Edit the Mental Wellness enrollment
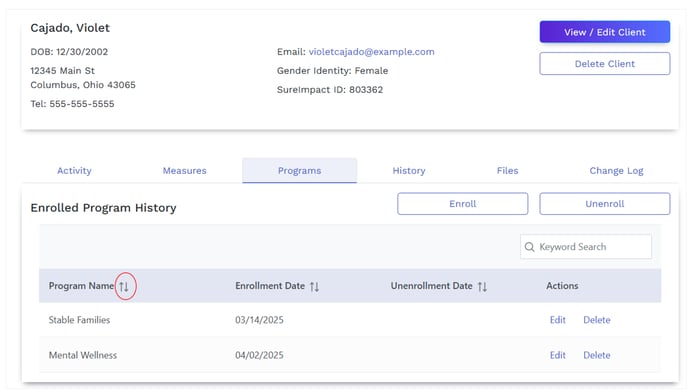This screenshot has width=688, height=391. 558,355
